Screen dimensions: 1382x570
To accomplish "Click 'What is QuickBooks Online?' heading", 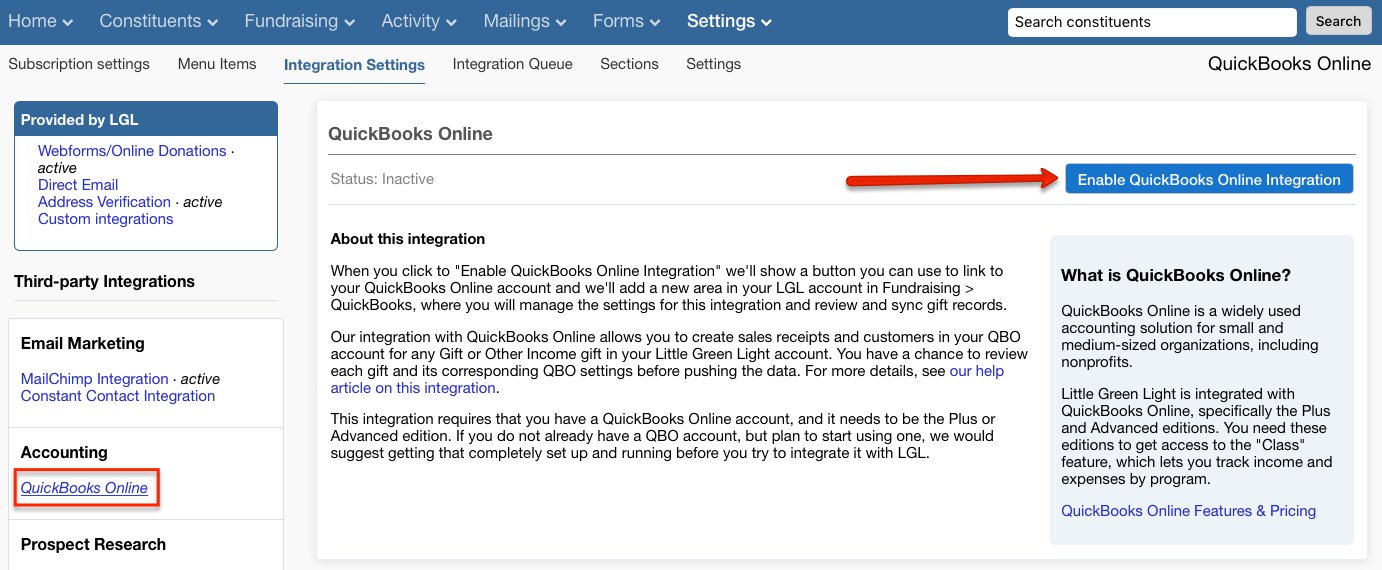I will pyautogui.click(x=1176, y=275).
